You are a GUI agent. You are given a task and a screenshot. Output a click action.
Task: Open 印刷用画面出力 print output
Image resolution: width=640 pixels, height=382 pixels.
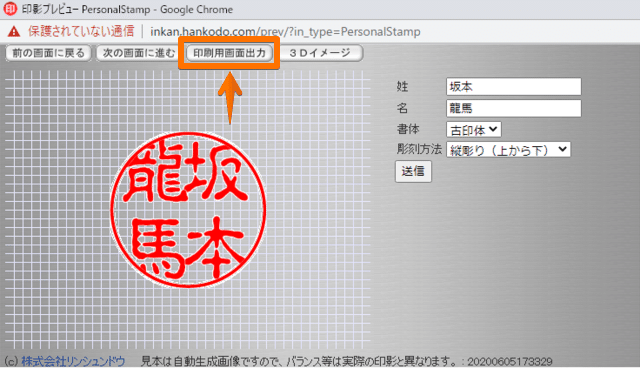click(x=229, y=53)
